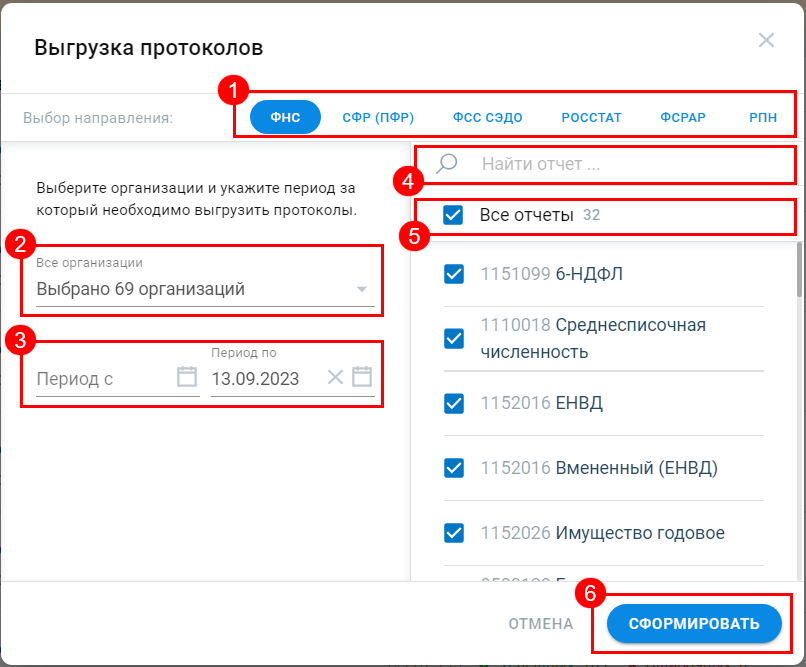Close the Выгрузка протоколов dialog
The width and height of the screenshot is (806, 667).
(766, 41)
